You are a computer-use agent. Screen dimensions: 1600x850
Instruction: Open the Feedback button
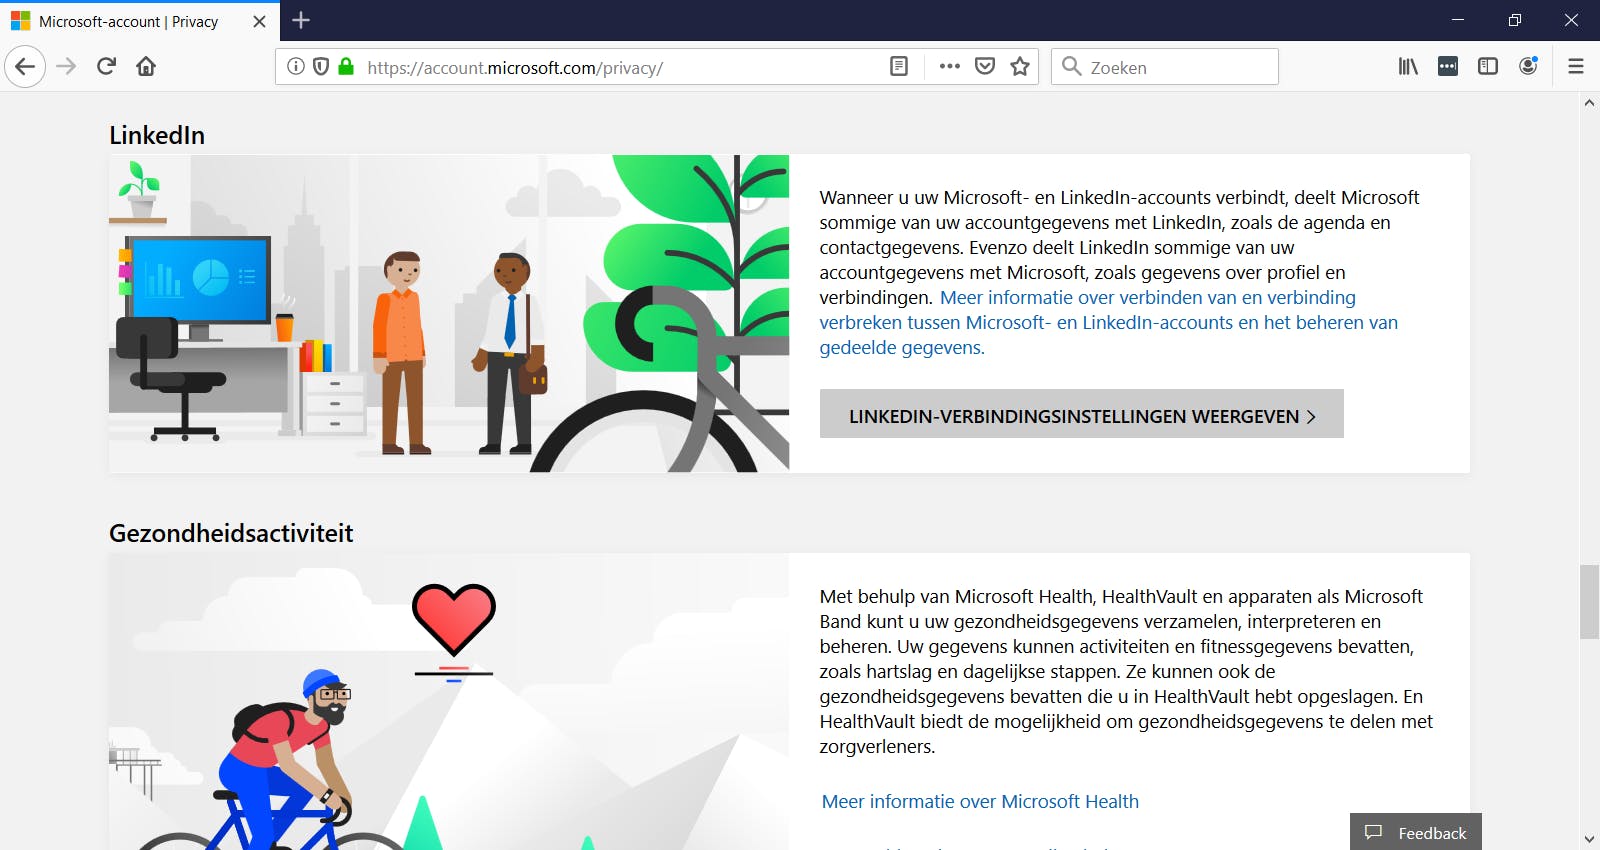pos(1416,832)
